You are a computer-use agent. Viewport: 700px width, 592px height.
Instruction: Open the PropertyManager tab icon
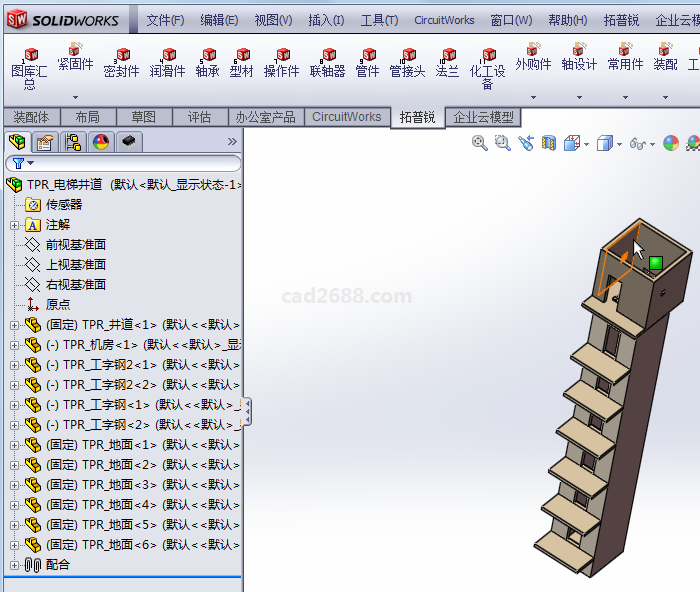pos(45,142)
